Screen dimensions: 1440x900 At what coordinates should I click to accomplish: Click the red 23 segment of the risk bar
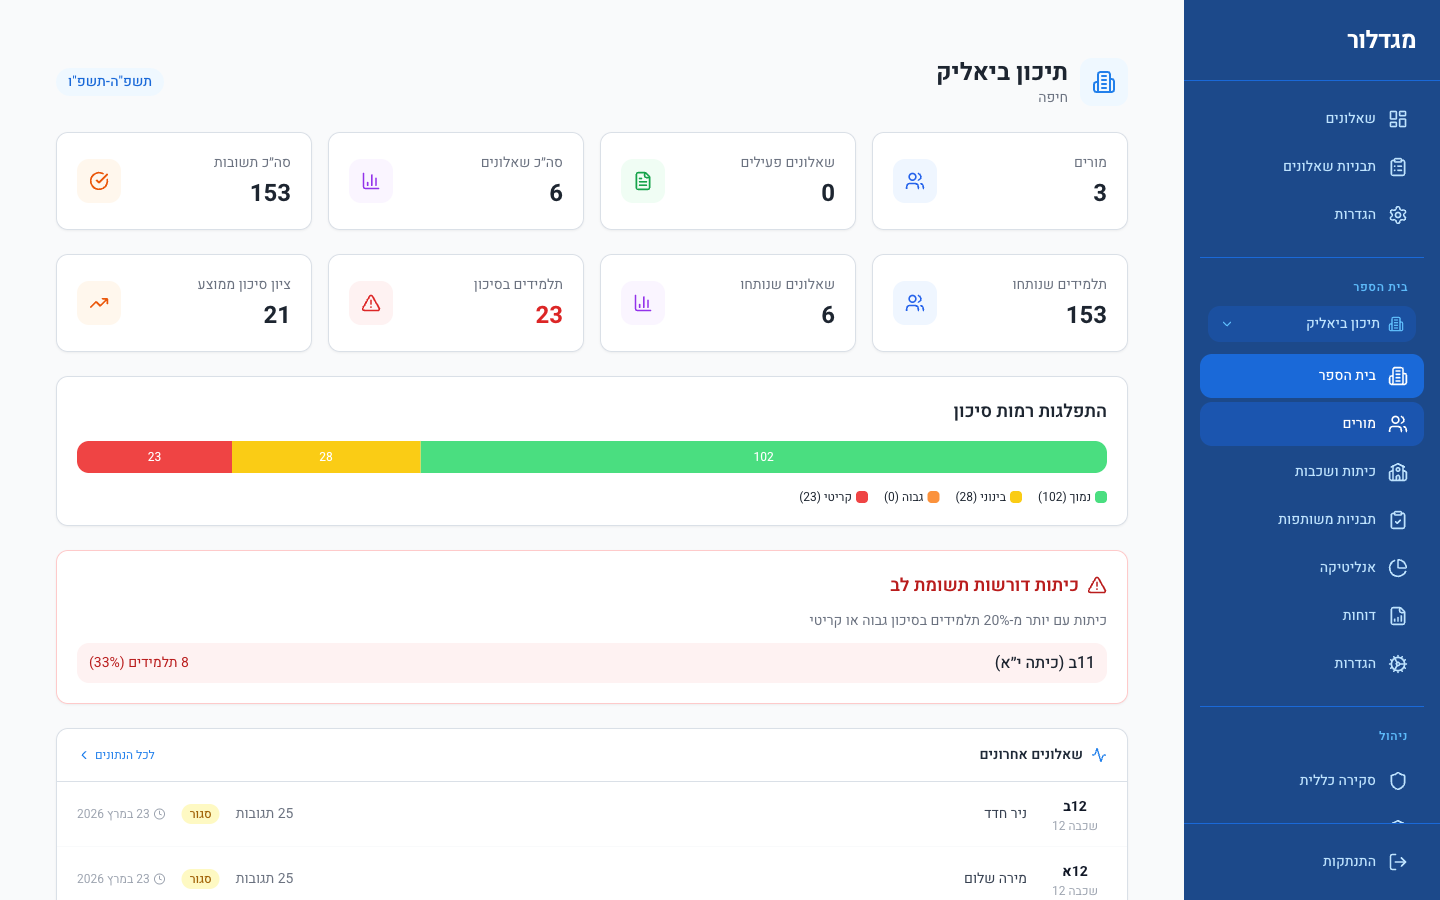click(x=154, y=457)
